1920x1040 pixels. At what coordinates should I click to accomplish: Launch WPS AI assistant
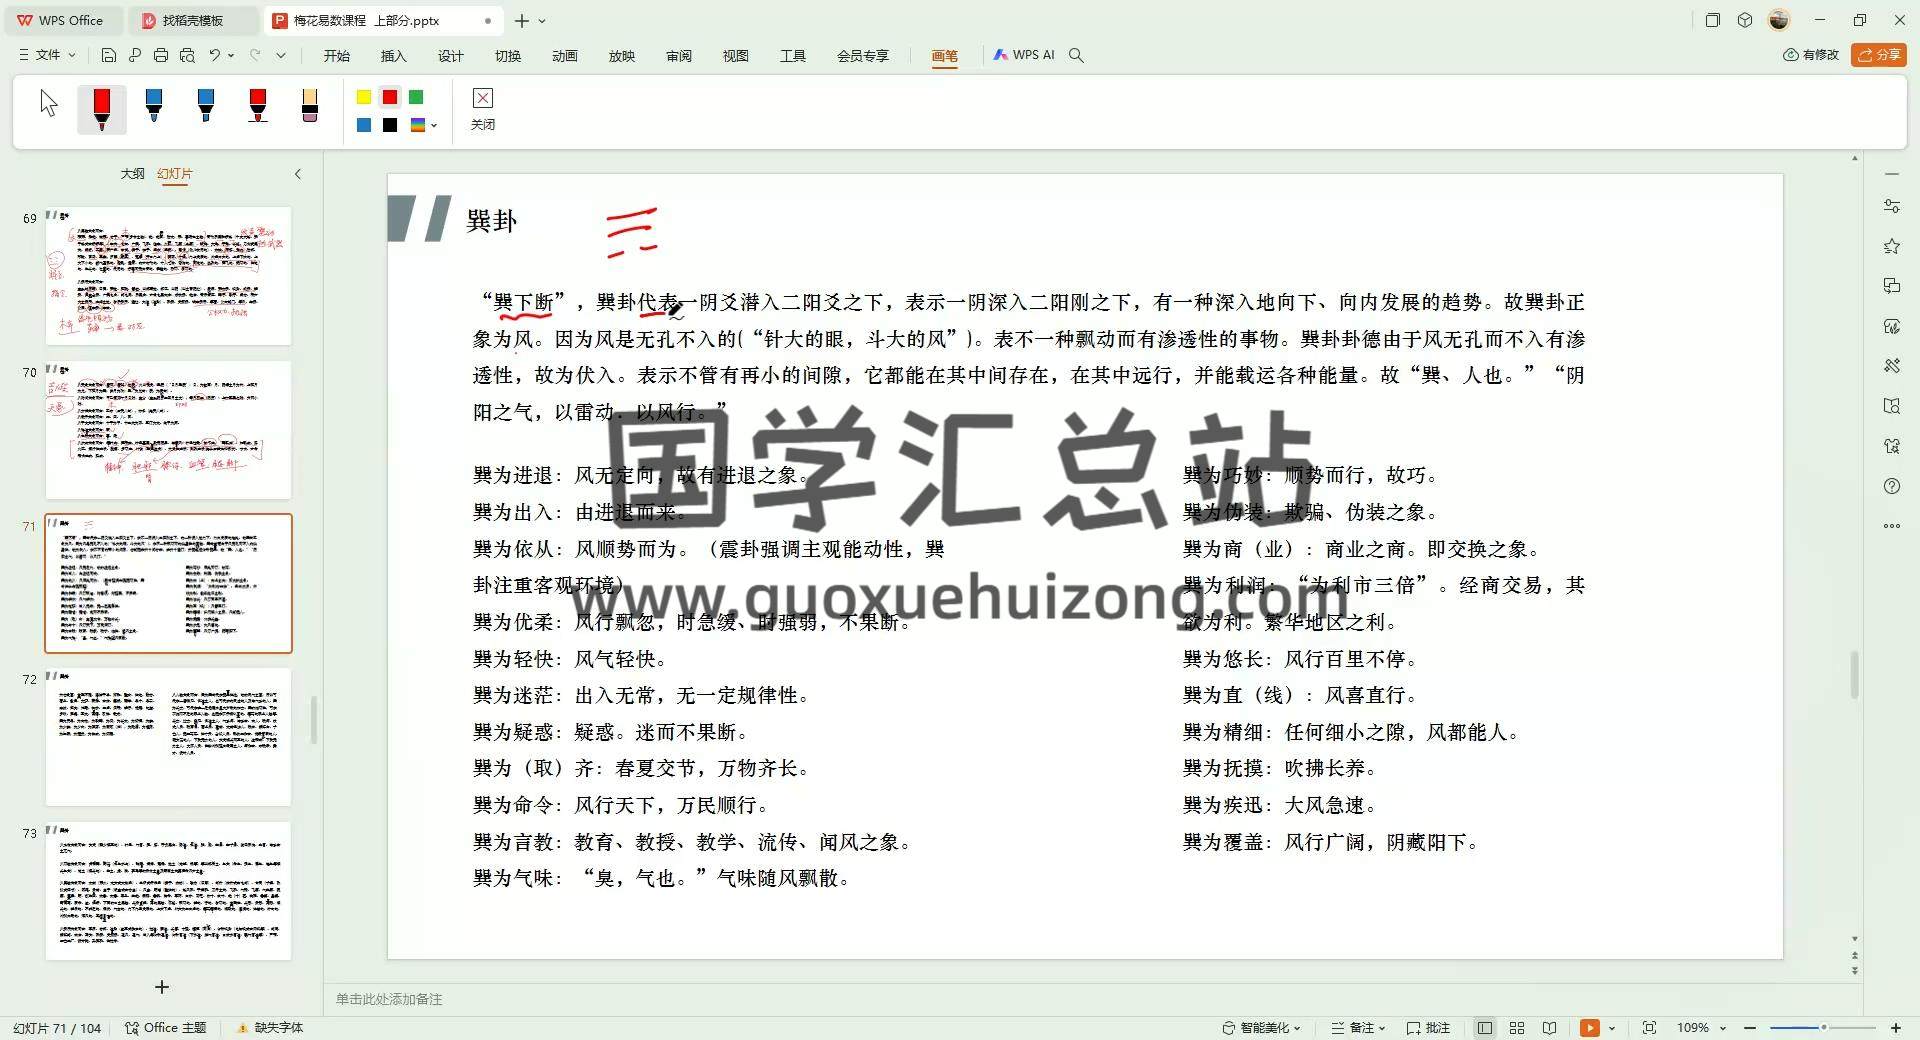[x=1024, y=55]
